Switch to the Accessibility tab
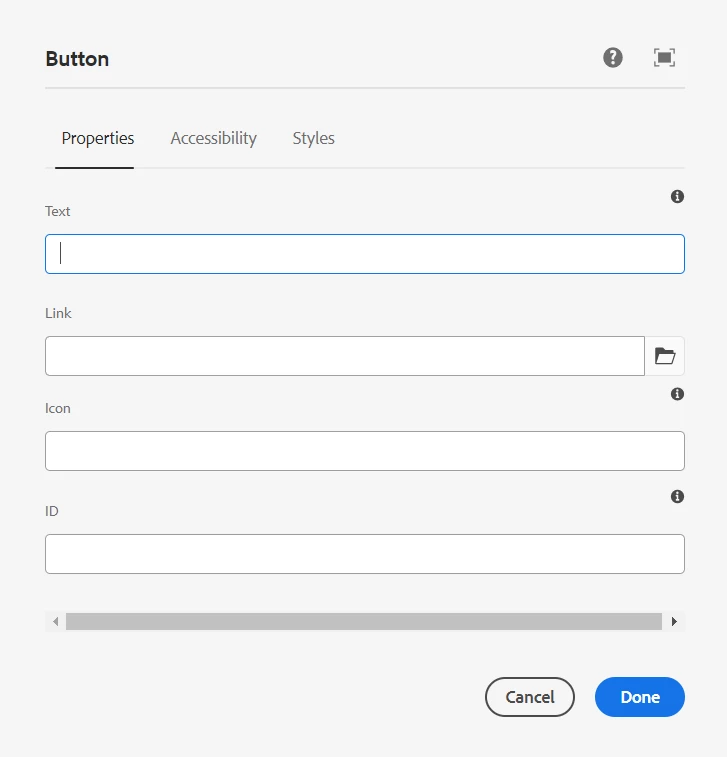This screenshot has height=757, width=727. click(x=213, y=139)
